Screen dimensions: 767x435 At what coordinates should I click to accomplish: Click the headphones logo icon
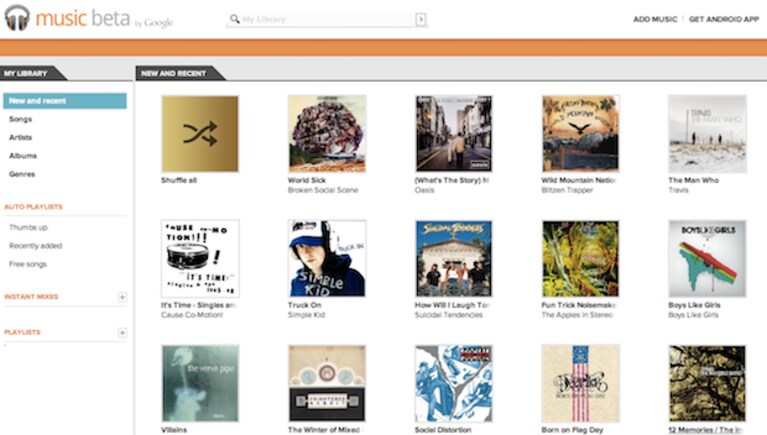point(17,18)
